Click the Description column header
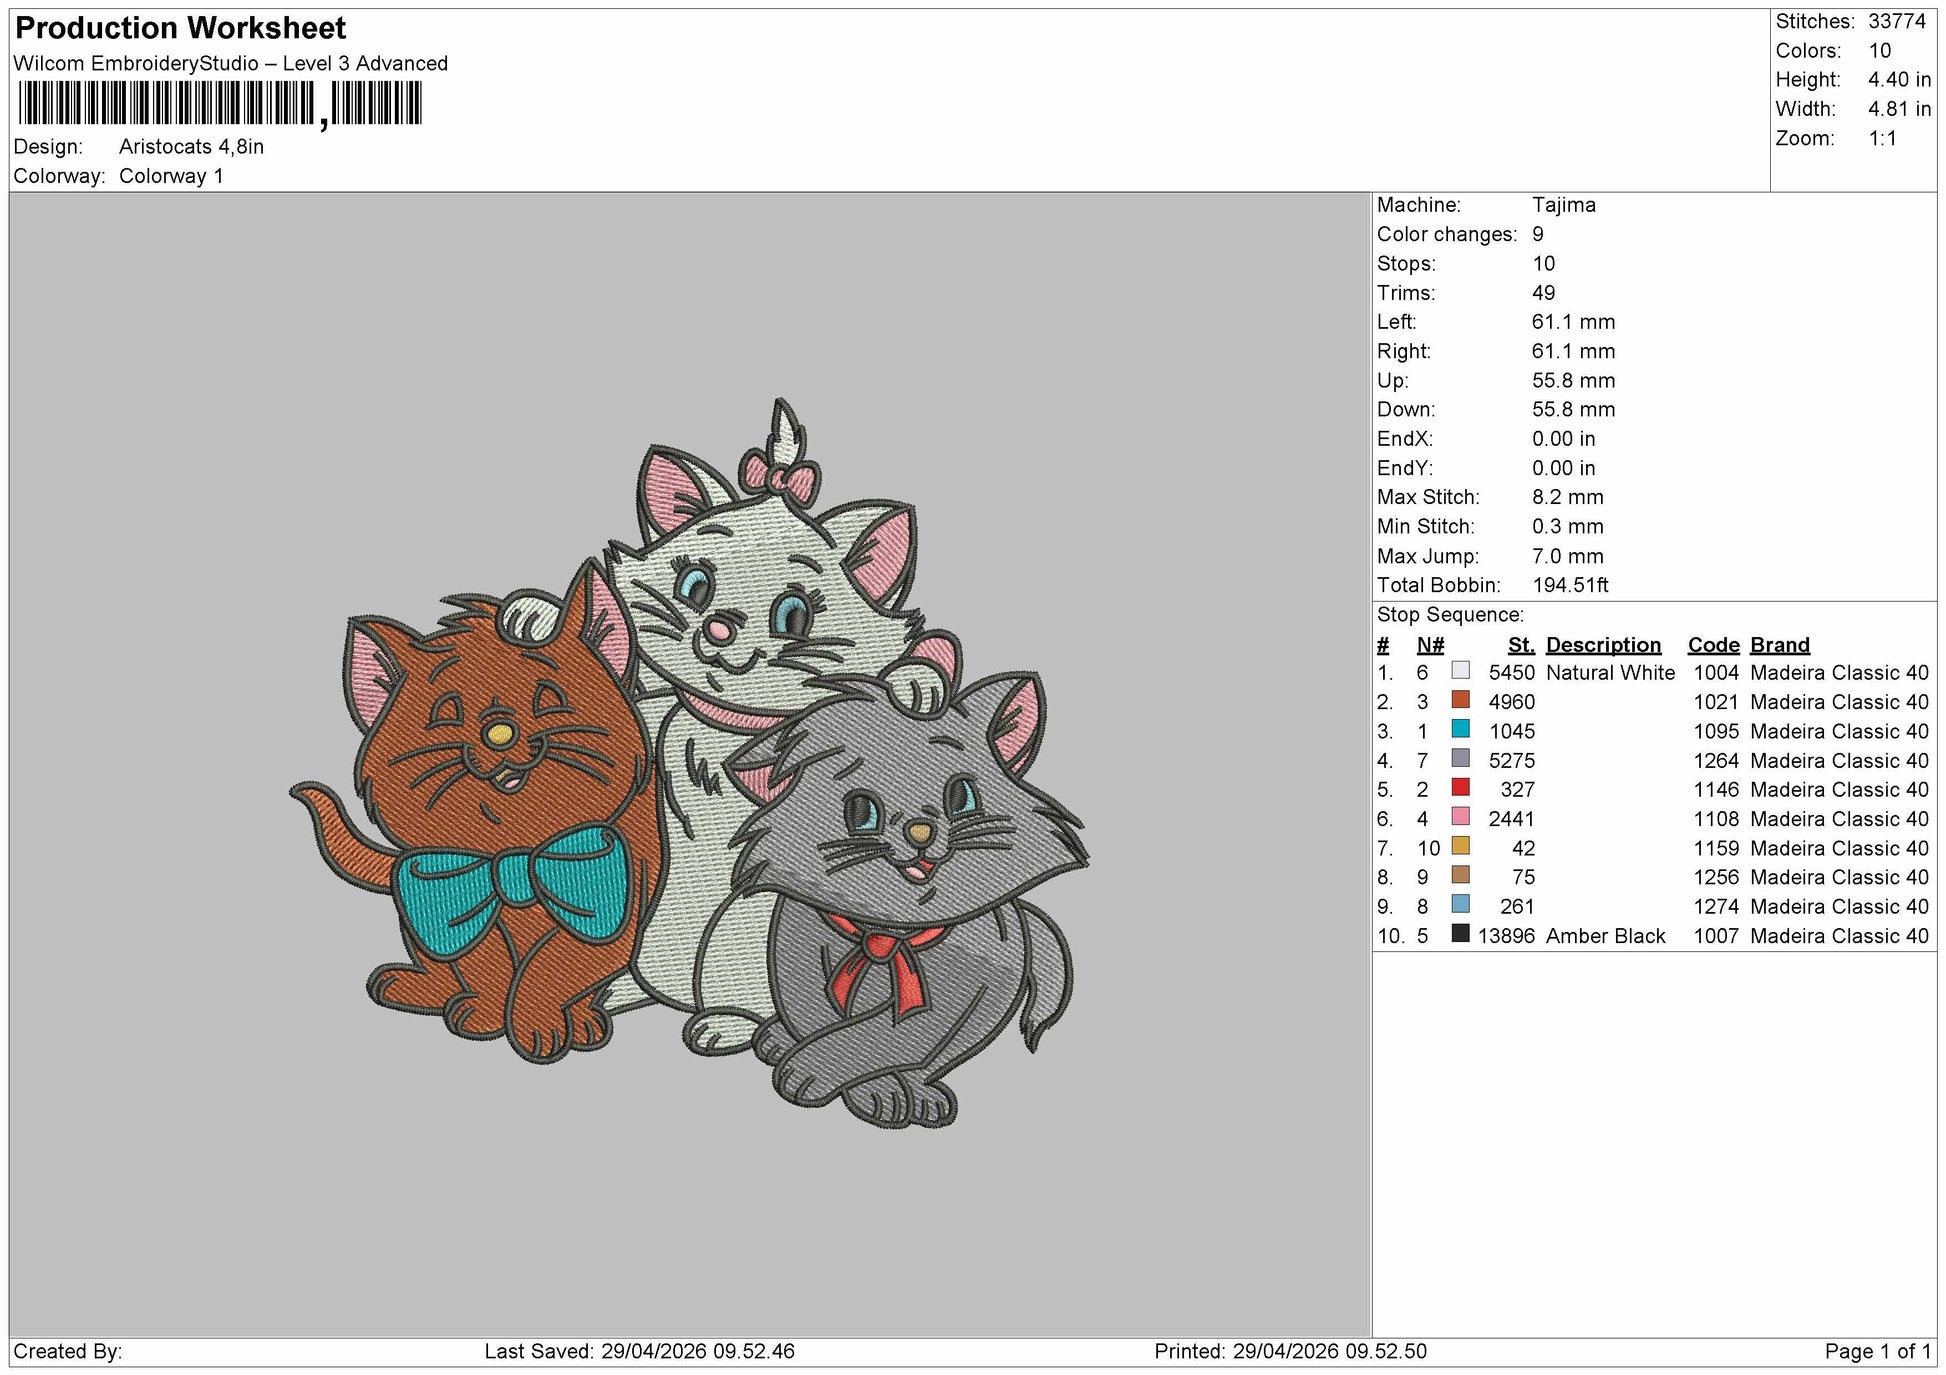Image resolution: width=1946 pixels, height=1375 pixels. click(x=1603, y=645)
